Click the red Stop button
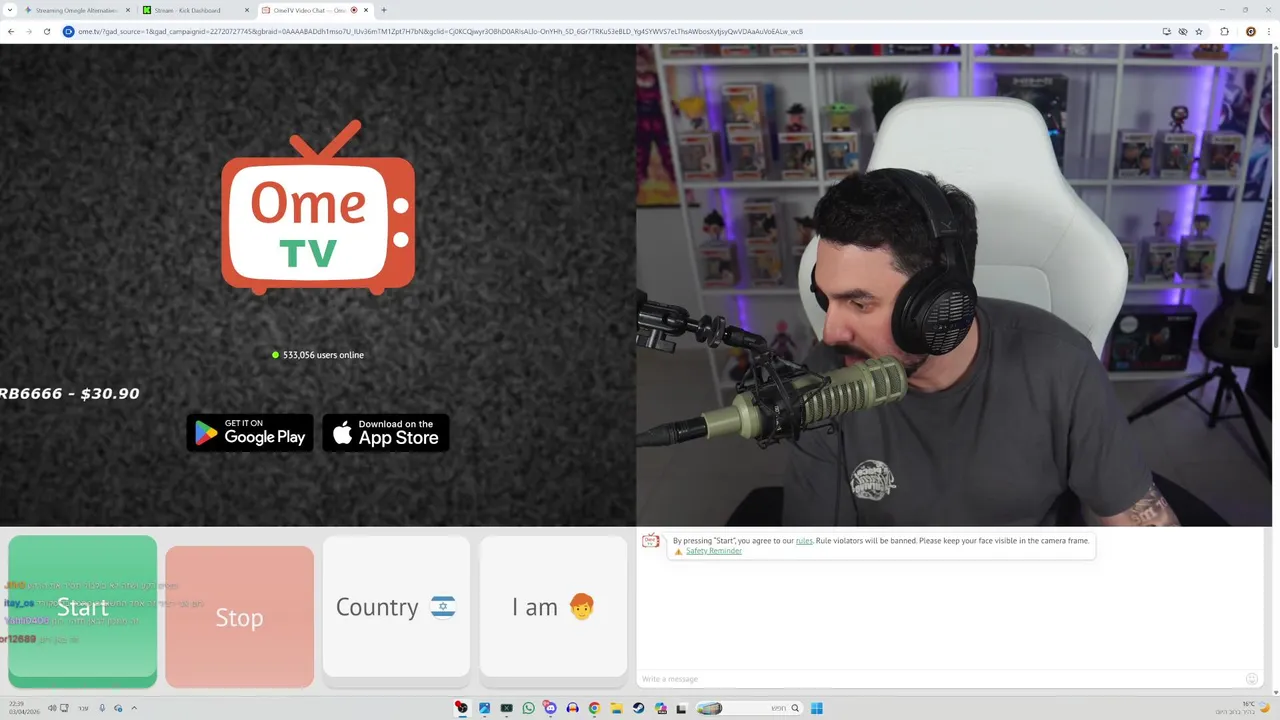Viewport: 1280px width, 720px height. pos(239,617)
